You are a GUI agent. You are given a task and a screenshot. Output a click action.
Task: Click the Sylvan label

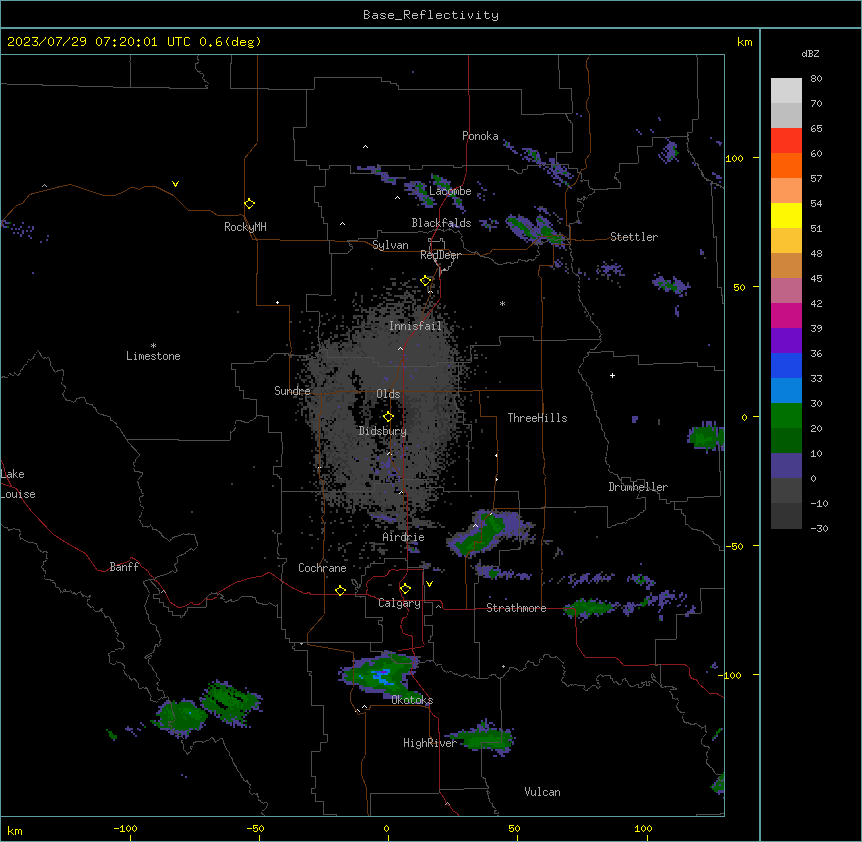click(x=390, y=245)
